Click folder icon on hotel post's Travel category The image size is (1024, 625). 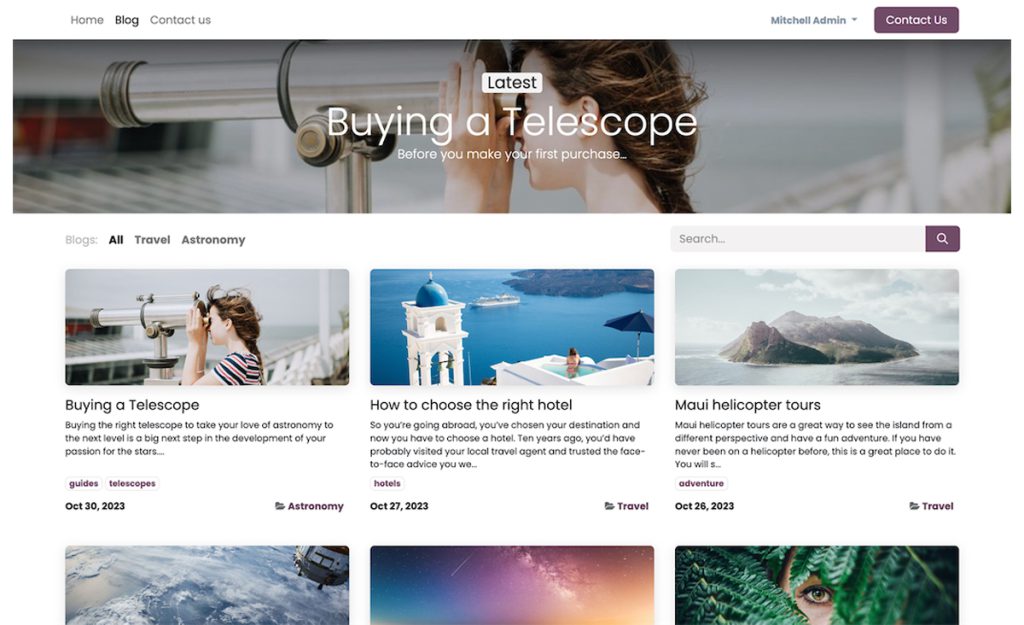click(x=609, y=506)
